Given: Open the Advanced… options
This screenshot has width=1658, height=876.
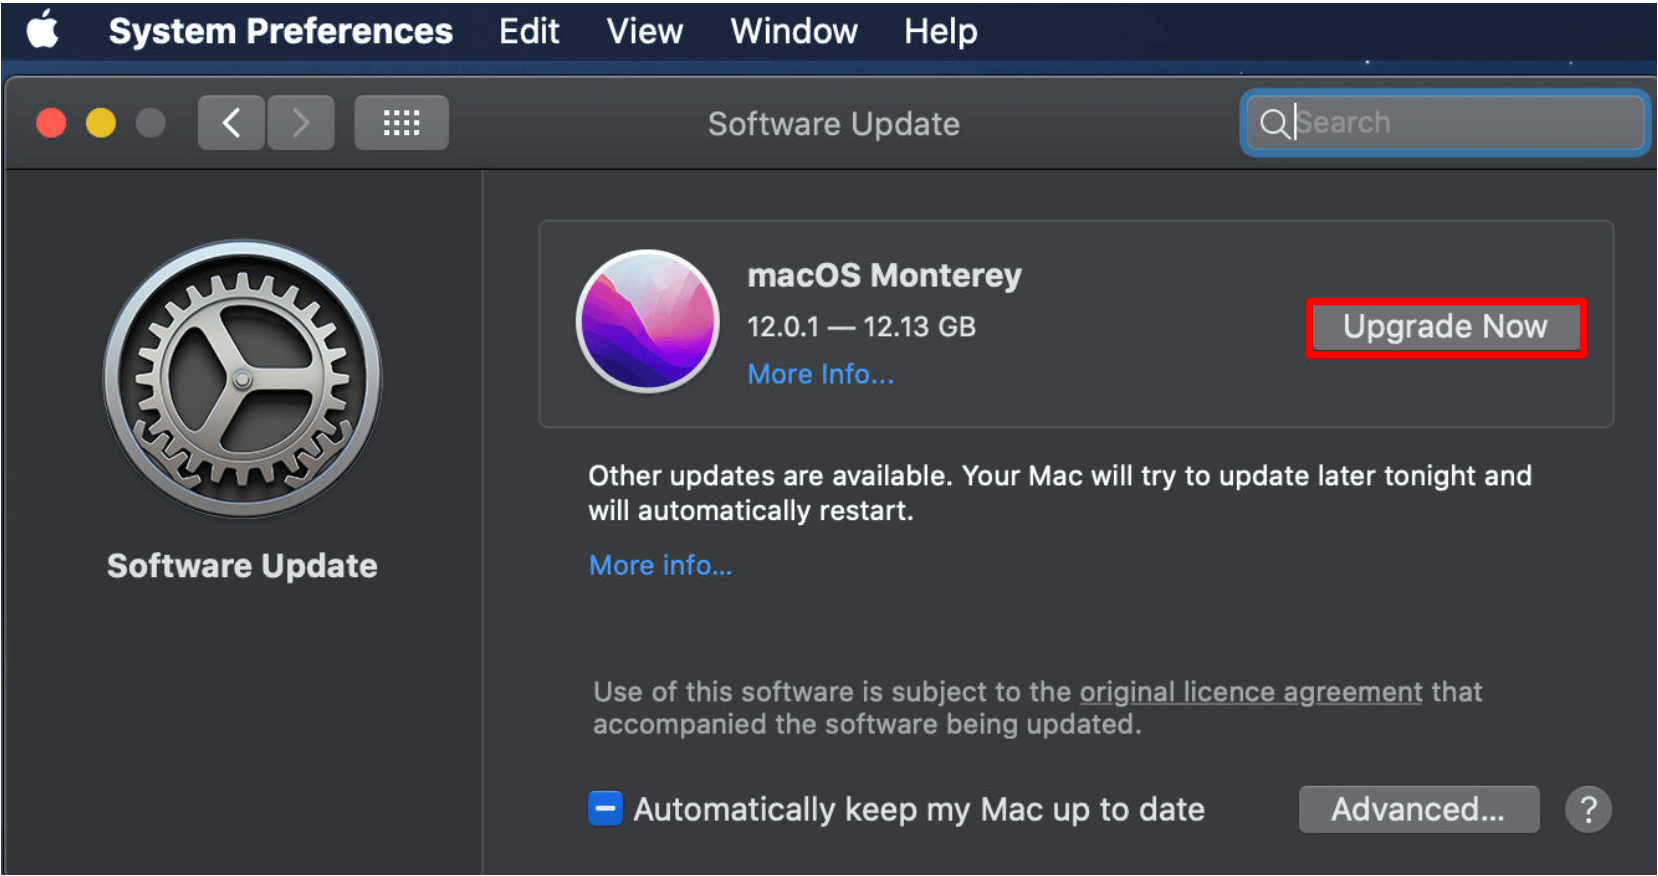Looking at the screenshot, I should 1419,809.
